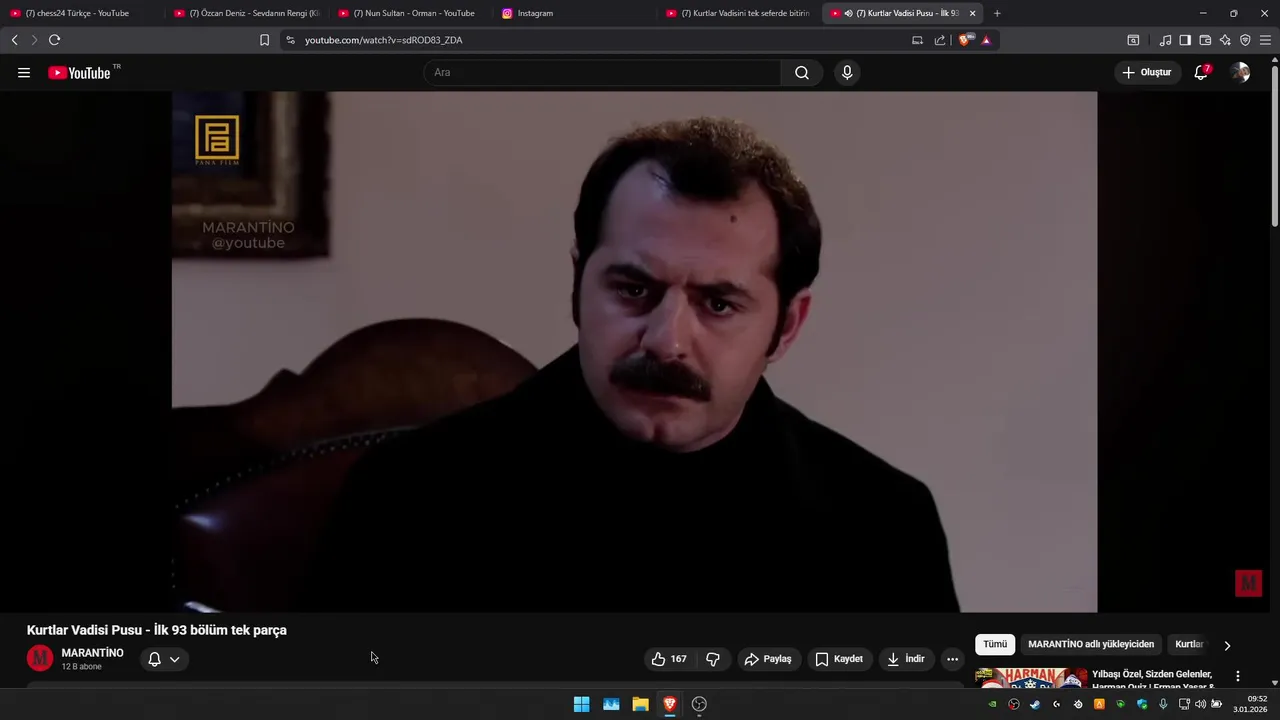The image size is (1280, 720).
Task: Select MARANTİNO adlı yükleyiciden chip
Action: point(1091,645)
